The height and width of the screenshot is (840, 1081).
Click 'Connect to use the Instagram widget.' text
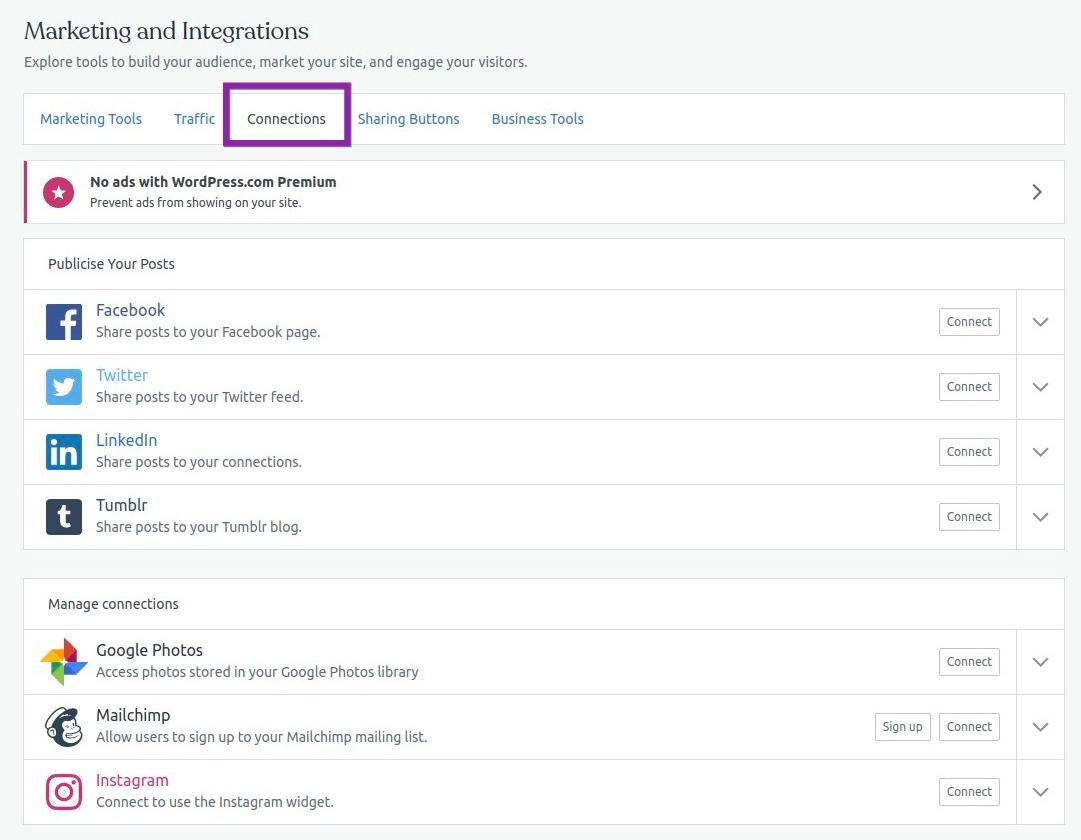(x=214, y=802)
